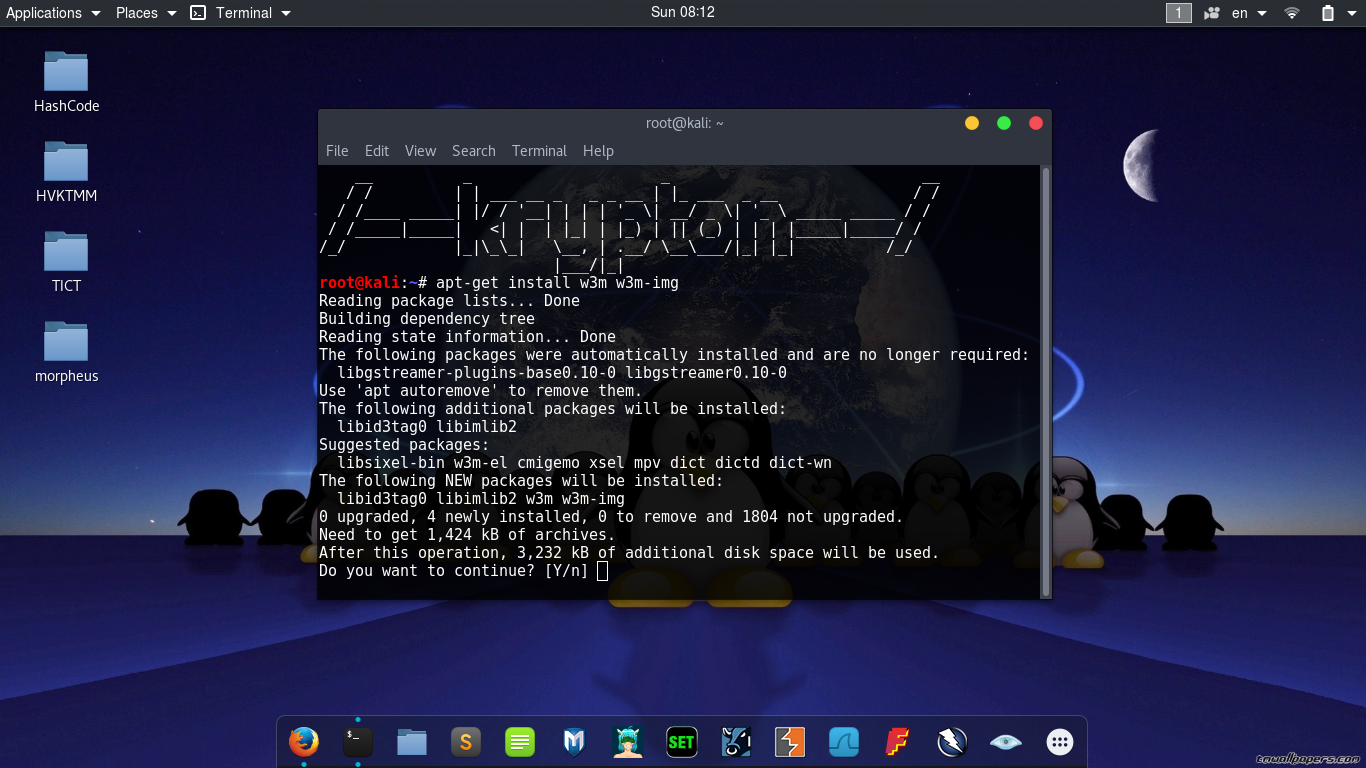Launch the BeEF bull icon in the dock
This screenshot has width=1366, height=768.
pos(736,742)
